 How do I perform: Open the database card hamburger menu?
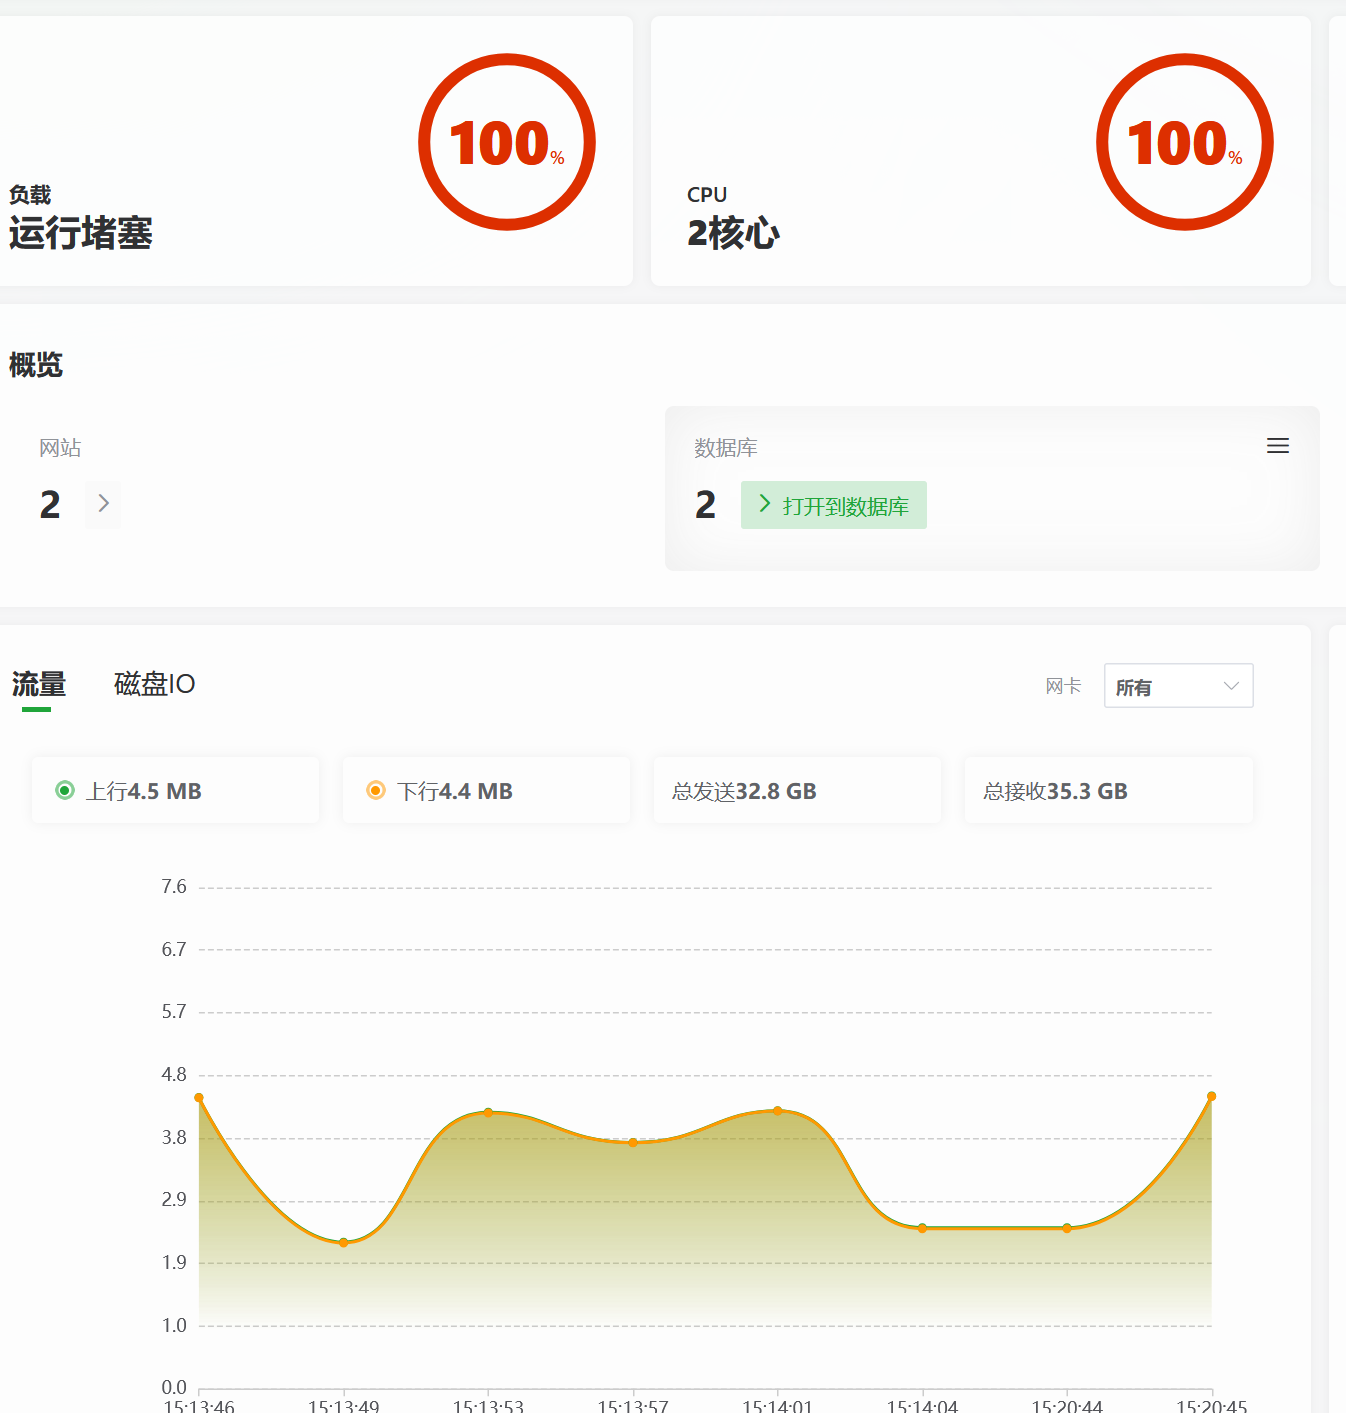1278,446
